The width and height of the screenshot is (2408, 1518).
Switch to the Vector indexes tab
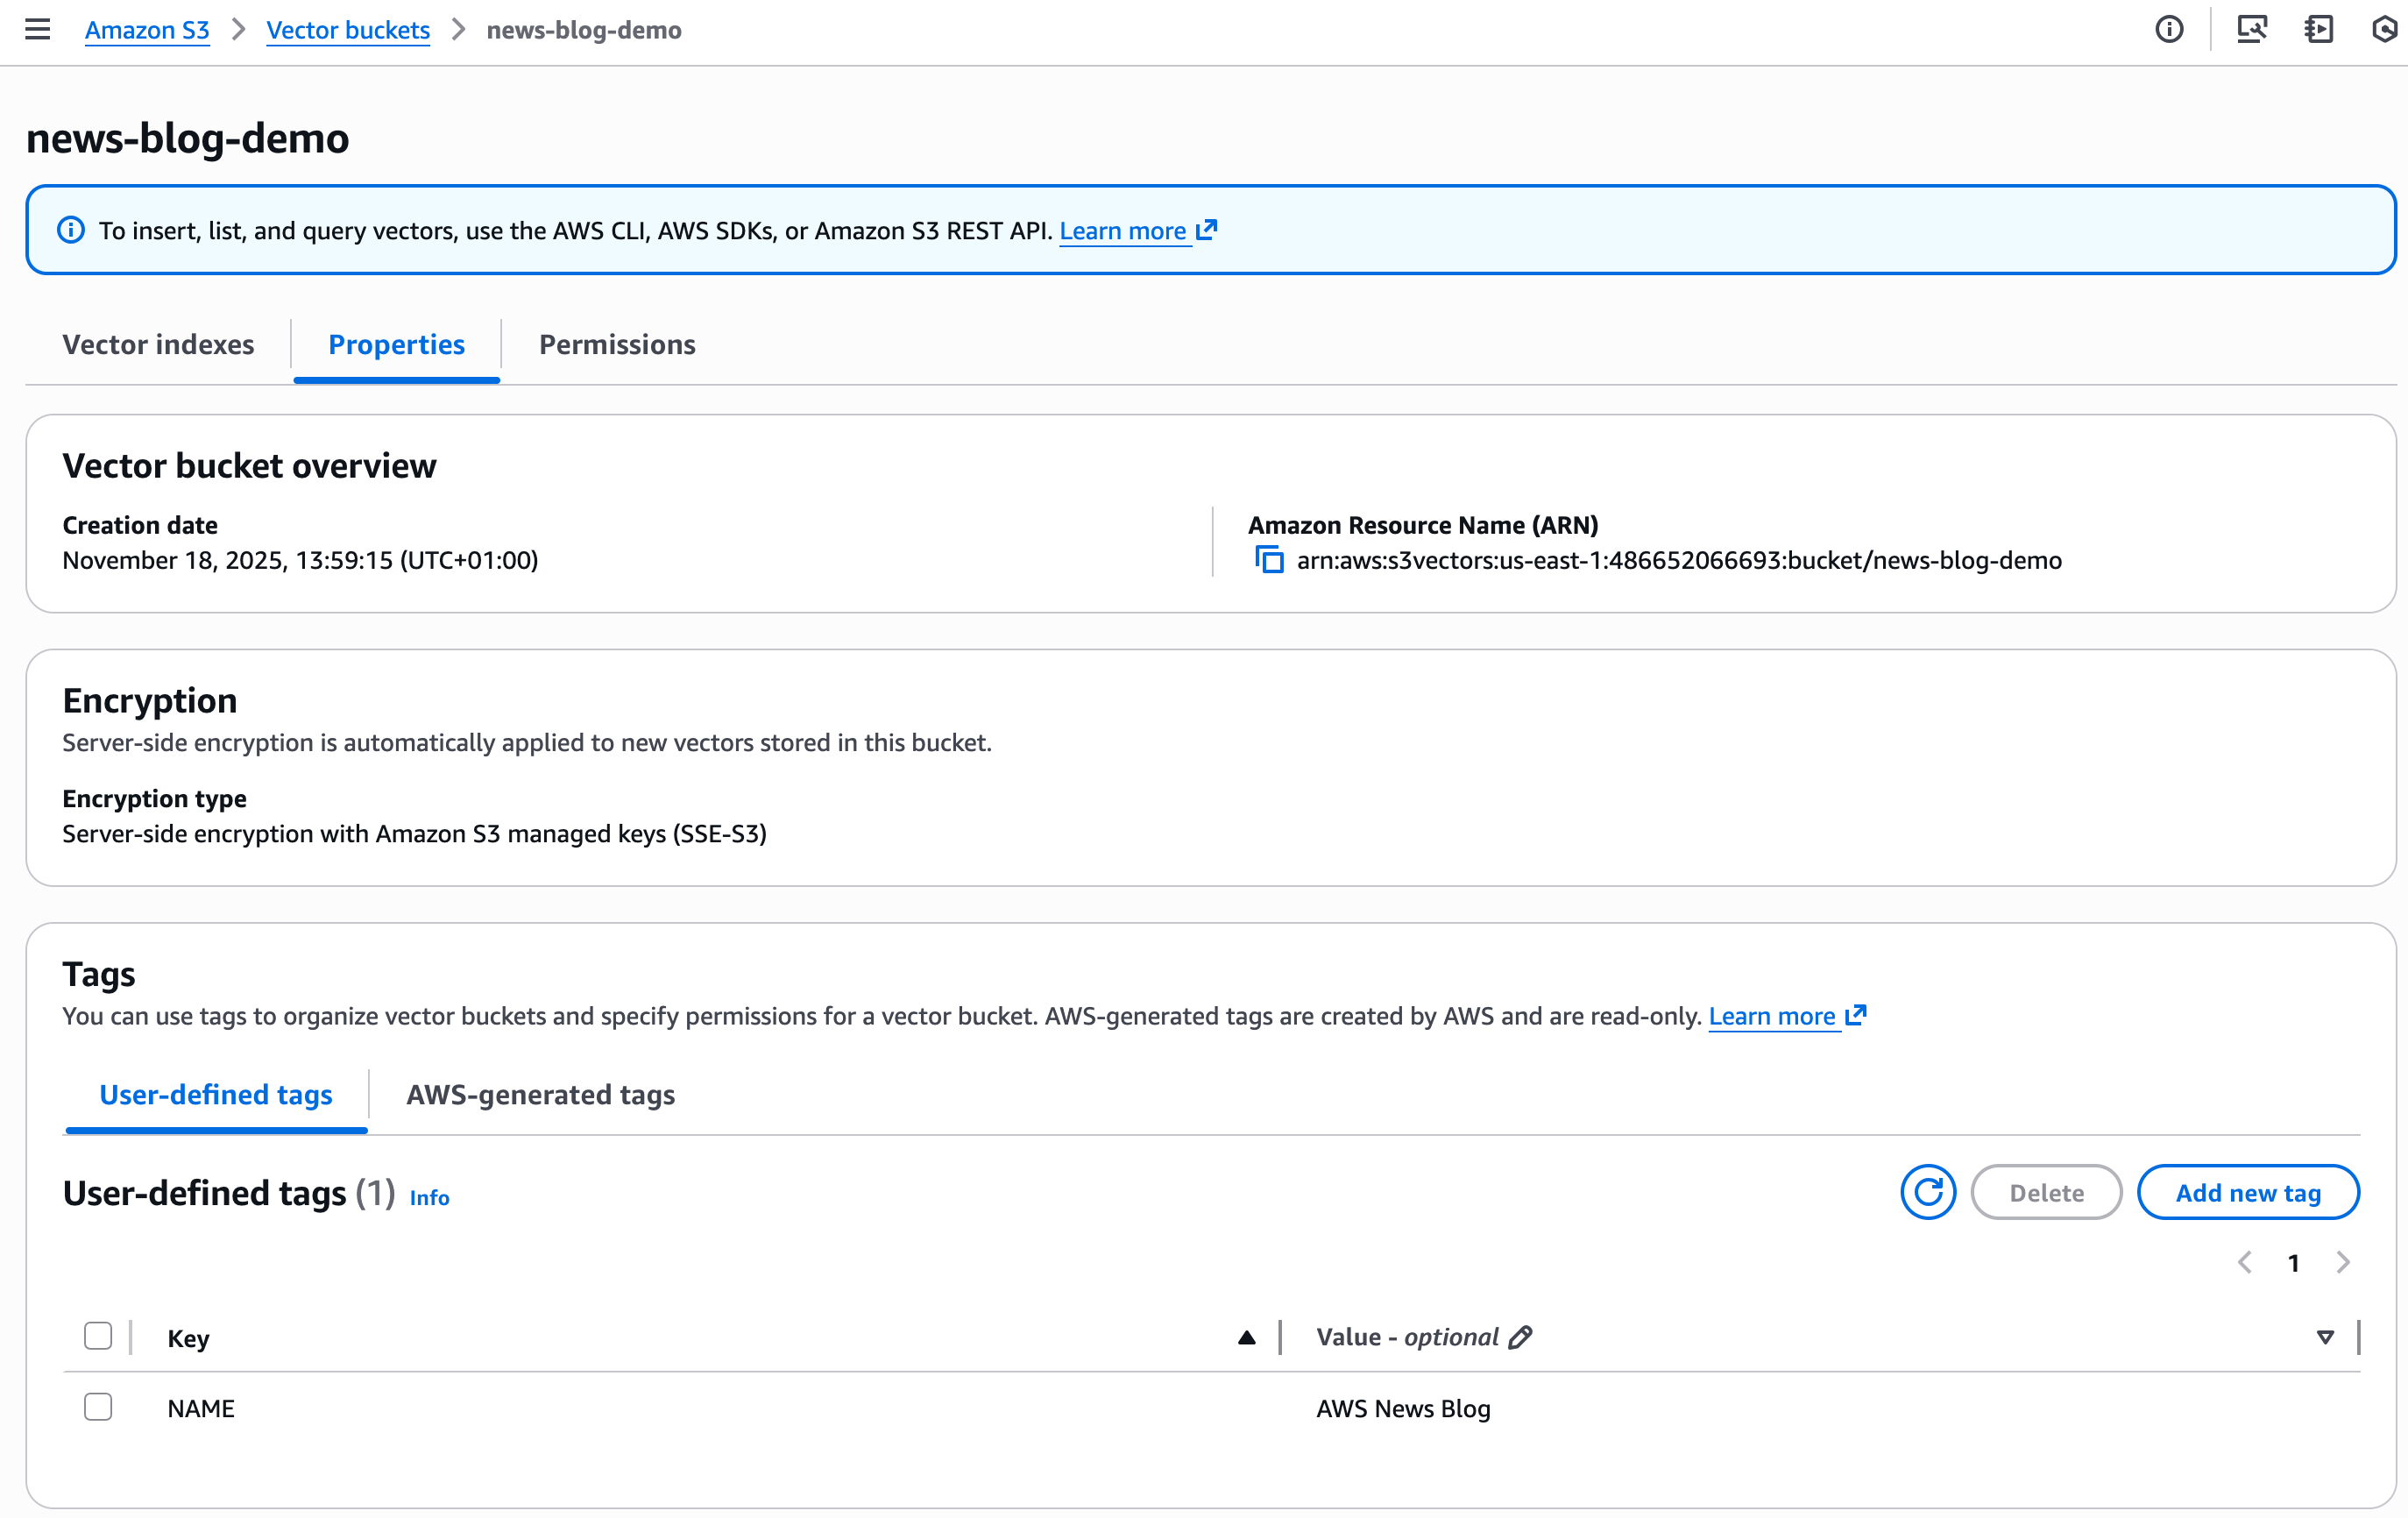(158, 344)
